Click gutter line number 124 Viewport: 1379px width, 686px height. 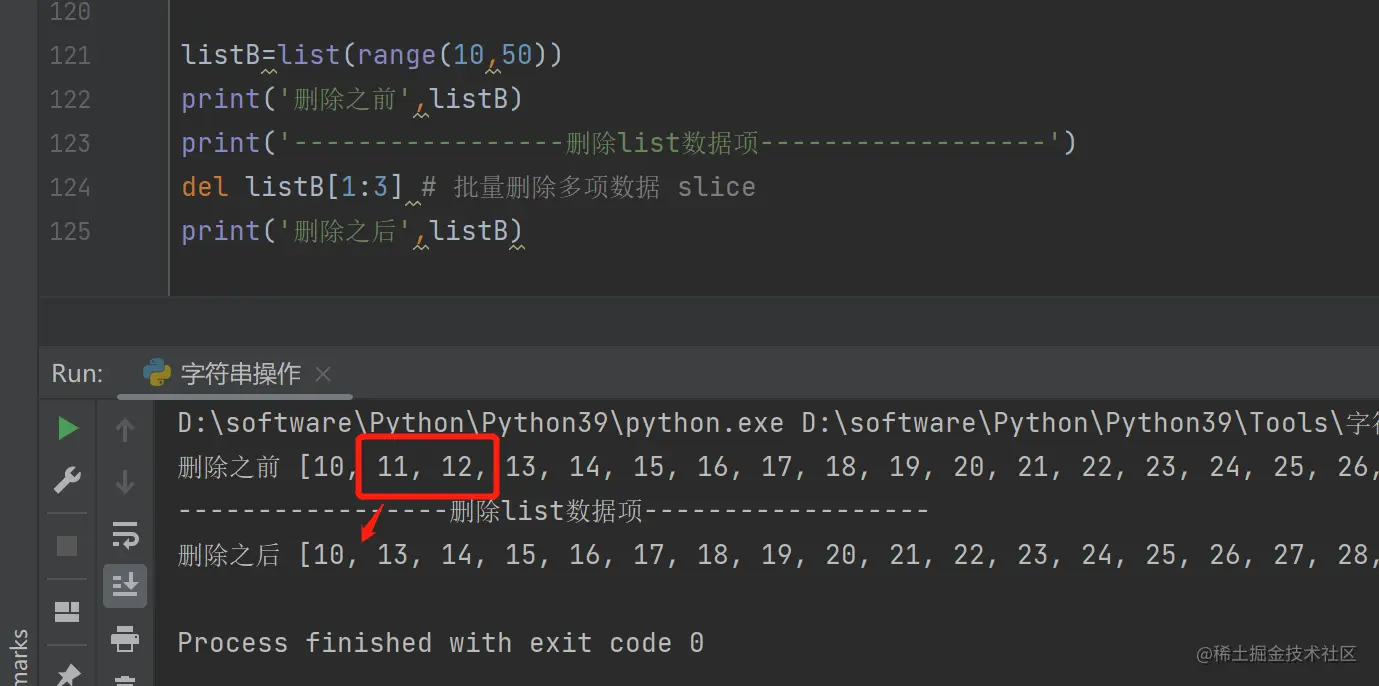pos(70,187)
